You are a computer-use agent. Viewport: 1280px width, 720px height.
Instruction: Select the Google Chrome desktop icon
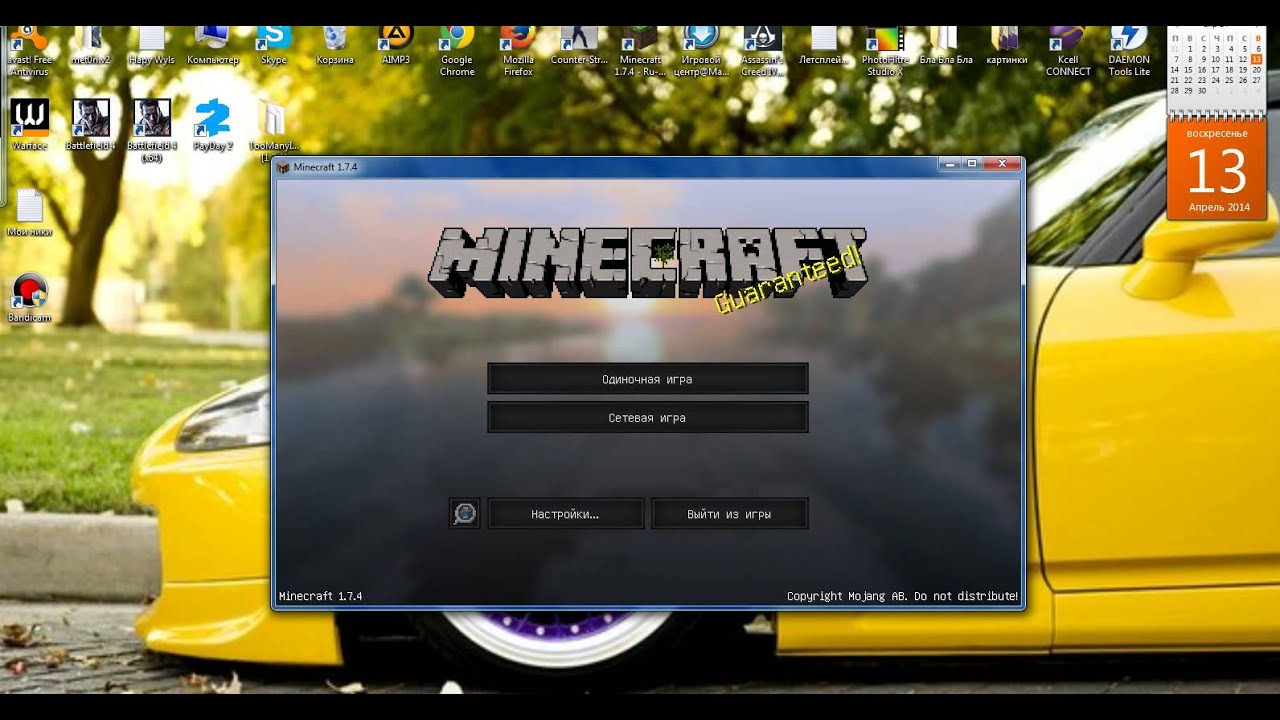point(457,52)
